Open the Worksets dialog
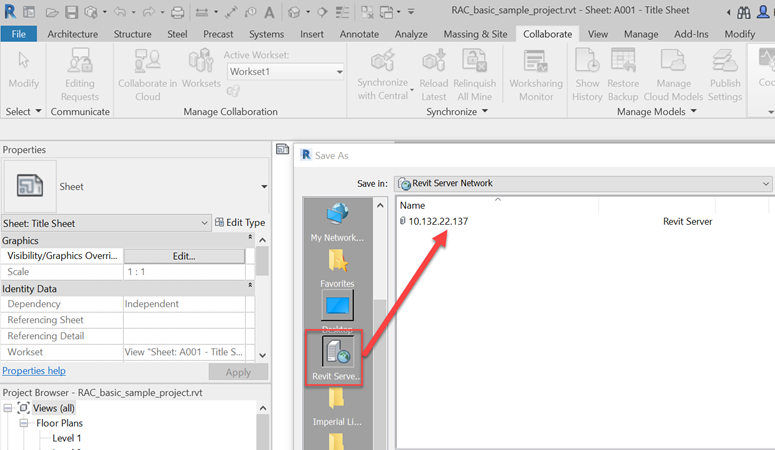 pyautogui.click(x=201, y=68)
